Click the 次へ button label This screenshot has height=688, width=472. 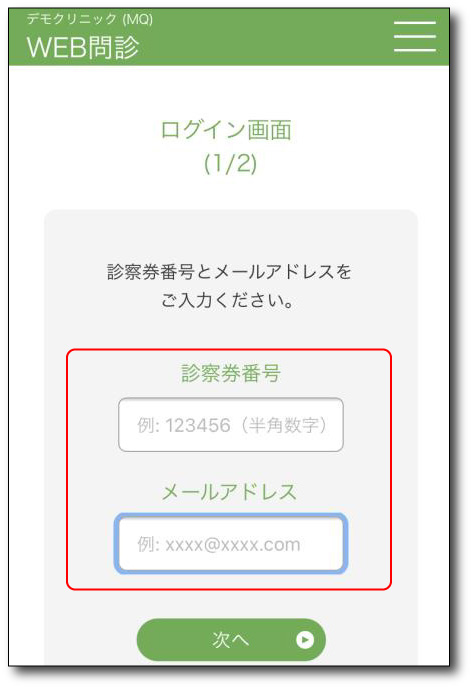pyautogui.click(x=231, y=640)
